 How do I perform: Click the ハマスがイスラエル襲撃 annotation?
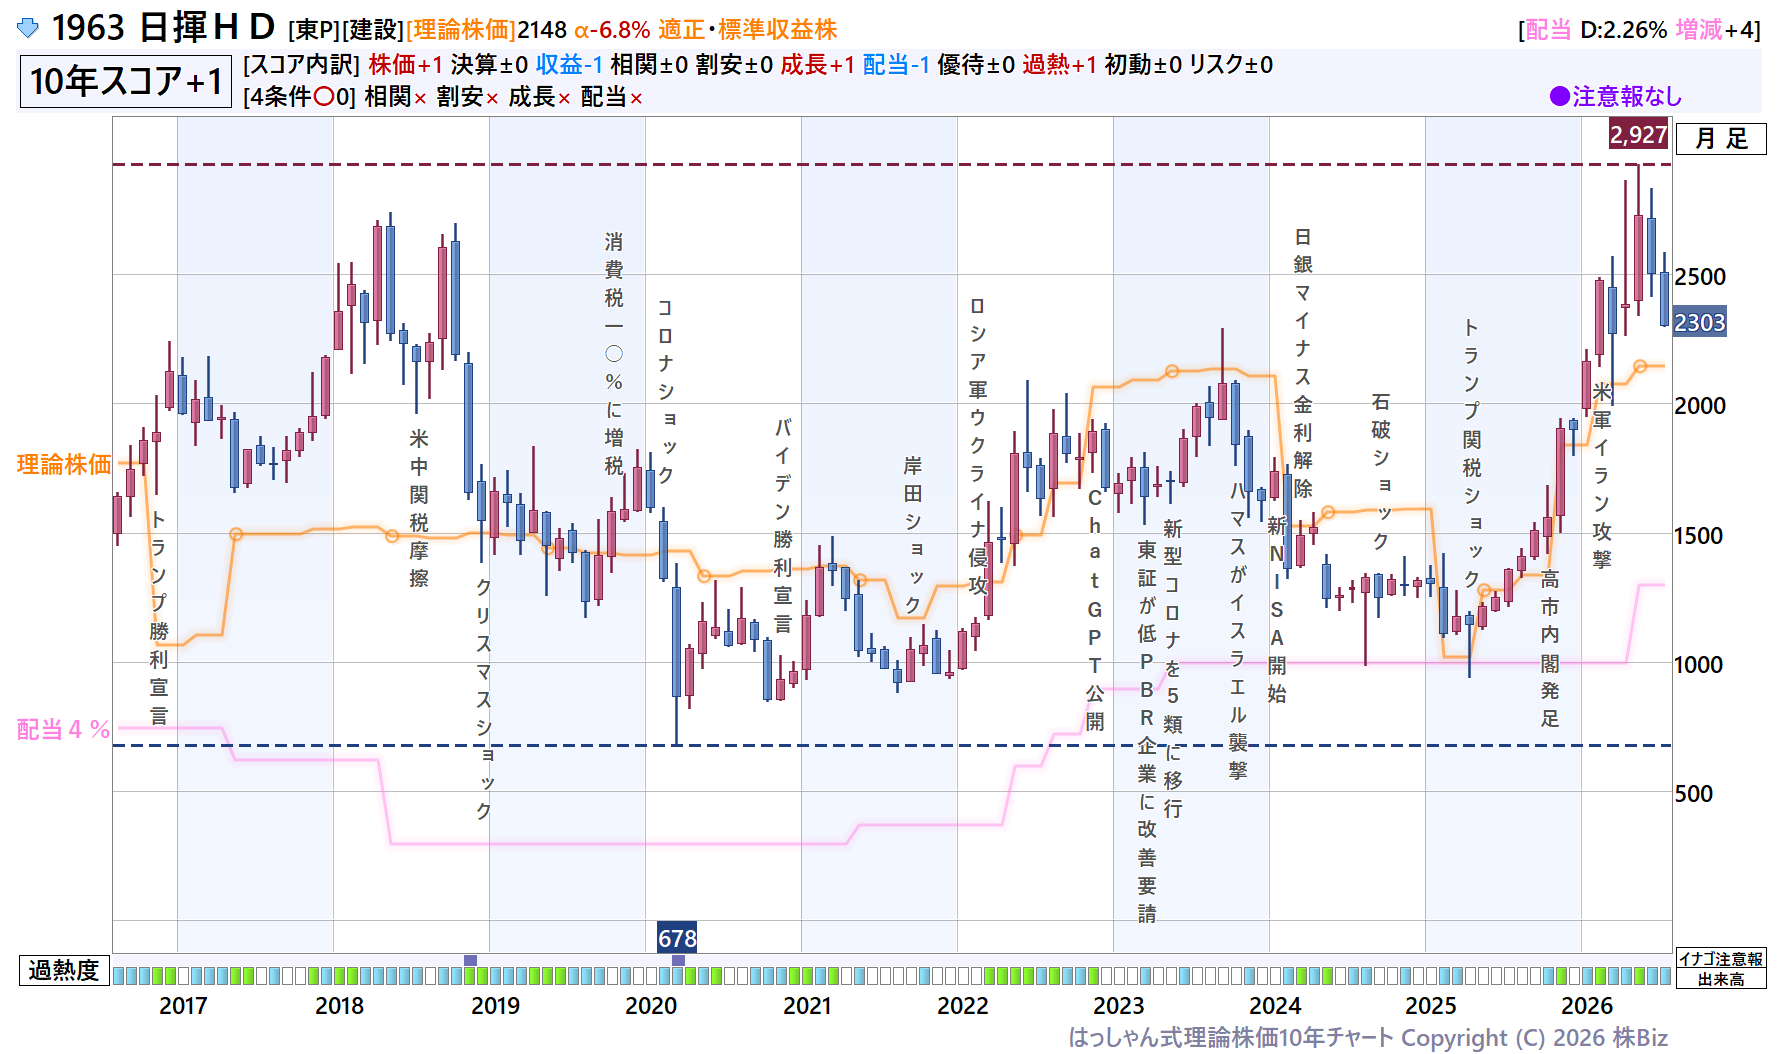point(1238,631)
